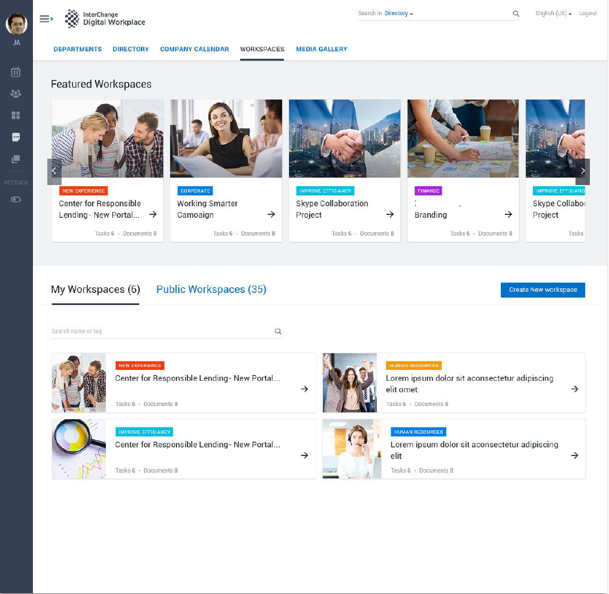The height and width of the screenshot is (594, 609).
Task: Show next featured workspaces with the right arrow
Action: [583, 171]
